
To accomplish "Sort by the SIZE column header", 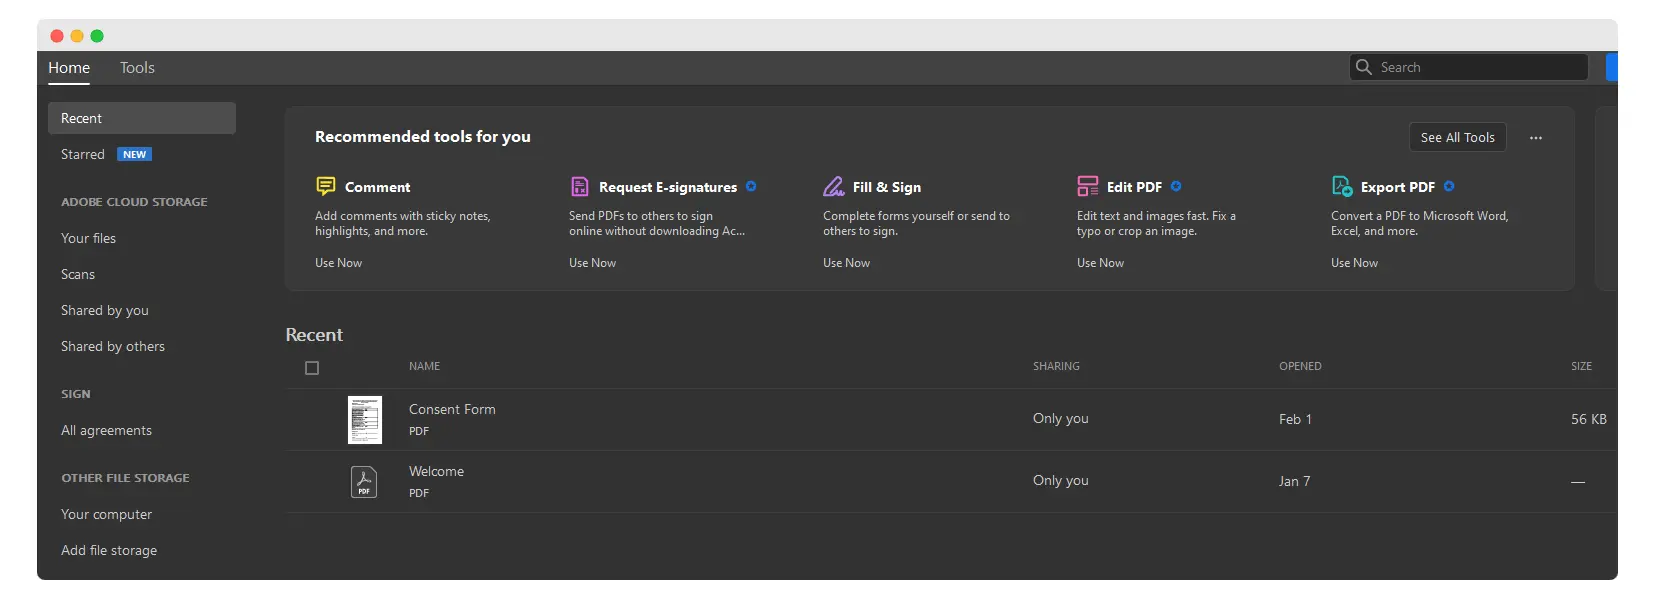I will click(1581, 366).
